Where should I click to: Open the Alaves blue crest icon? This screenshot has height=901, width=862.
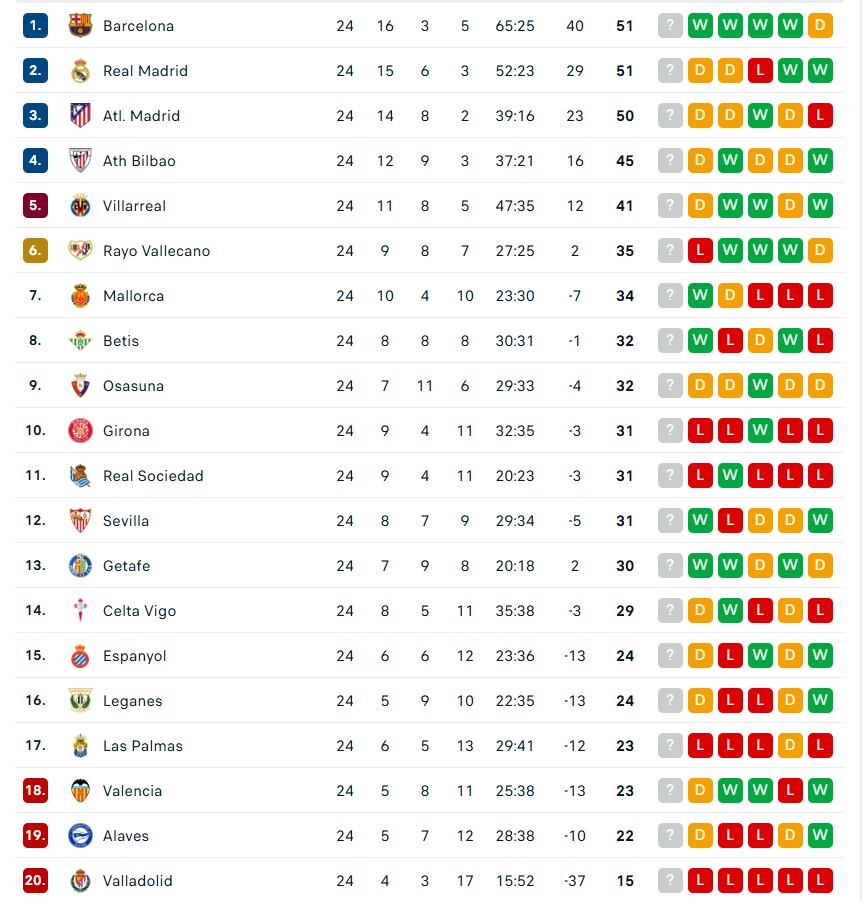pyautogui.click(x=80, y=835)
